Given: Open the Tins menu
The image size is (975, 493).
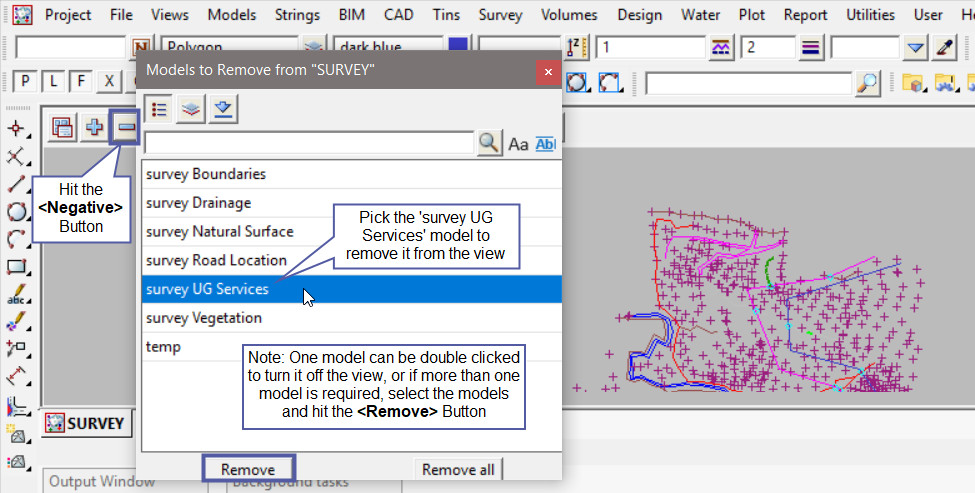Looking at the screenshot, I should 446,15.
